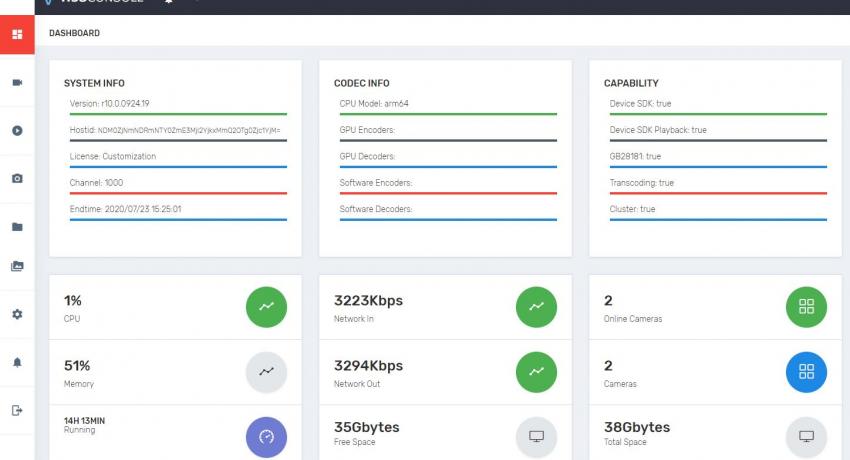Click the DASHBOARD page heading
Screen dimensions: 850x460
(74, 33)
